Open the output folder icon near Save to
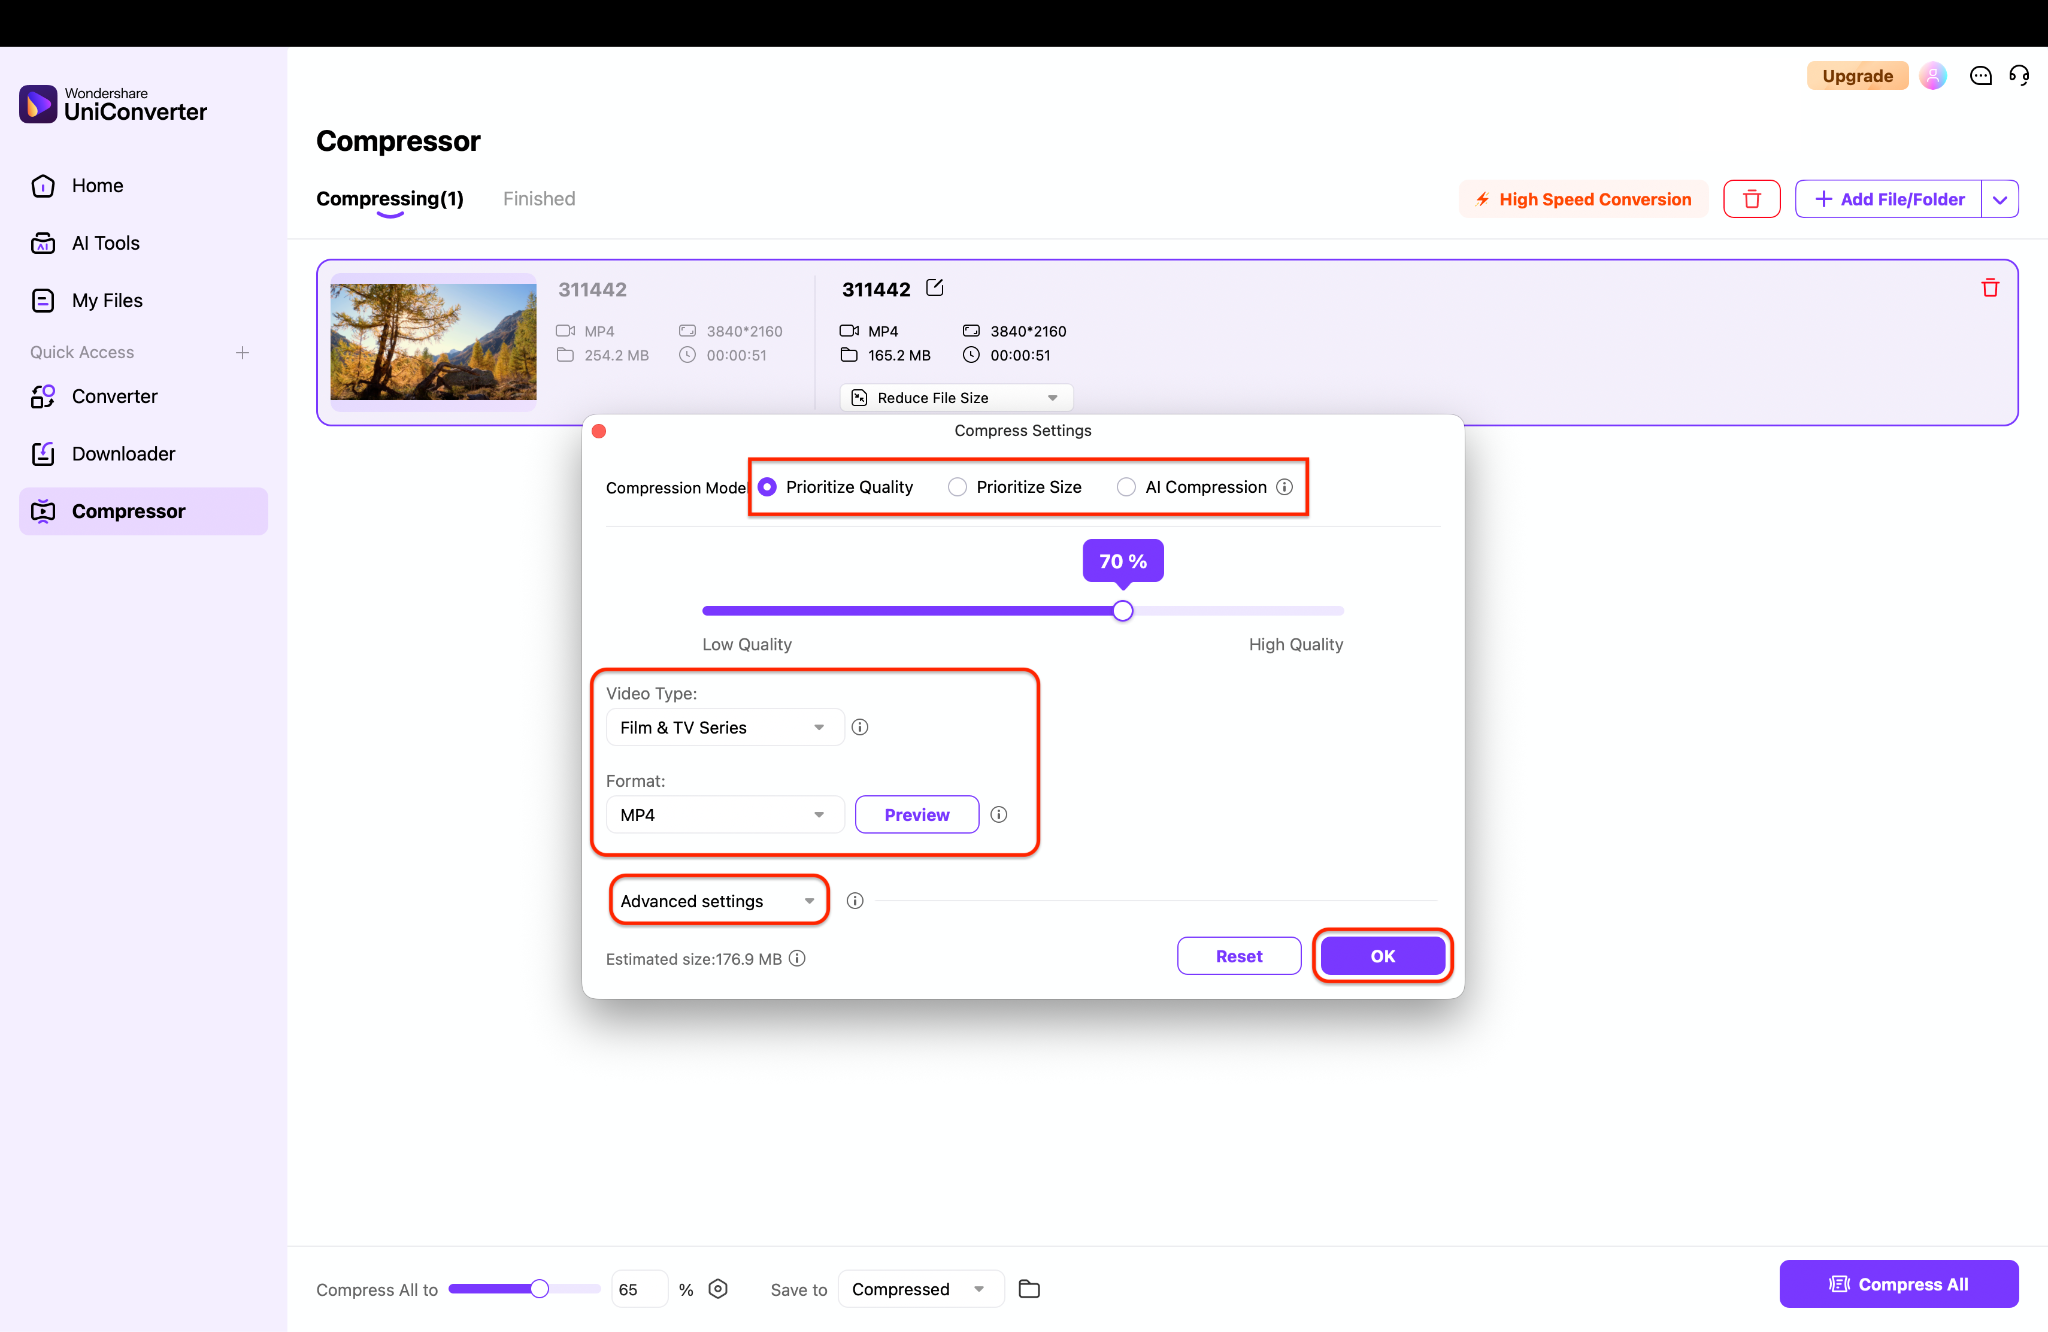The width and height of the screenshot is (2048, 1332). click(x=1029, y=1289)
